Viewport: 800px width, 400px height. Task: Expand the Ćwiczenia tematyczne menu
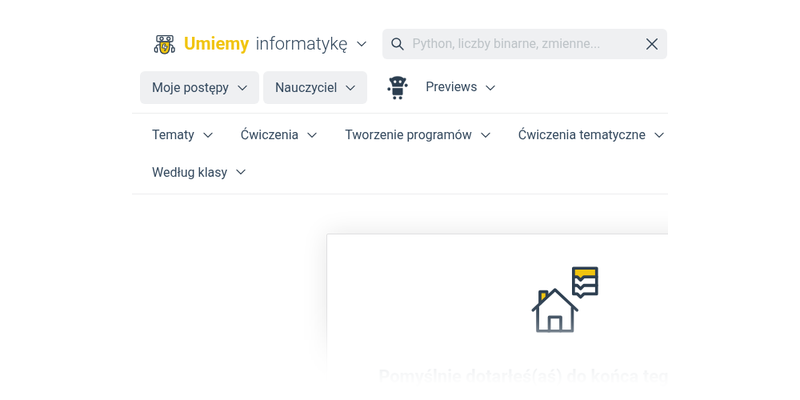point(591,135)
